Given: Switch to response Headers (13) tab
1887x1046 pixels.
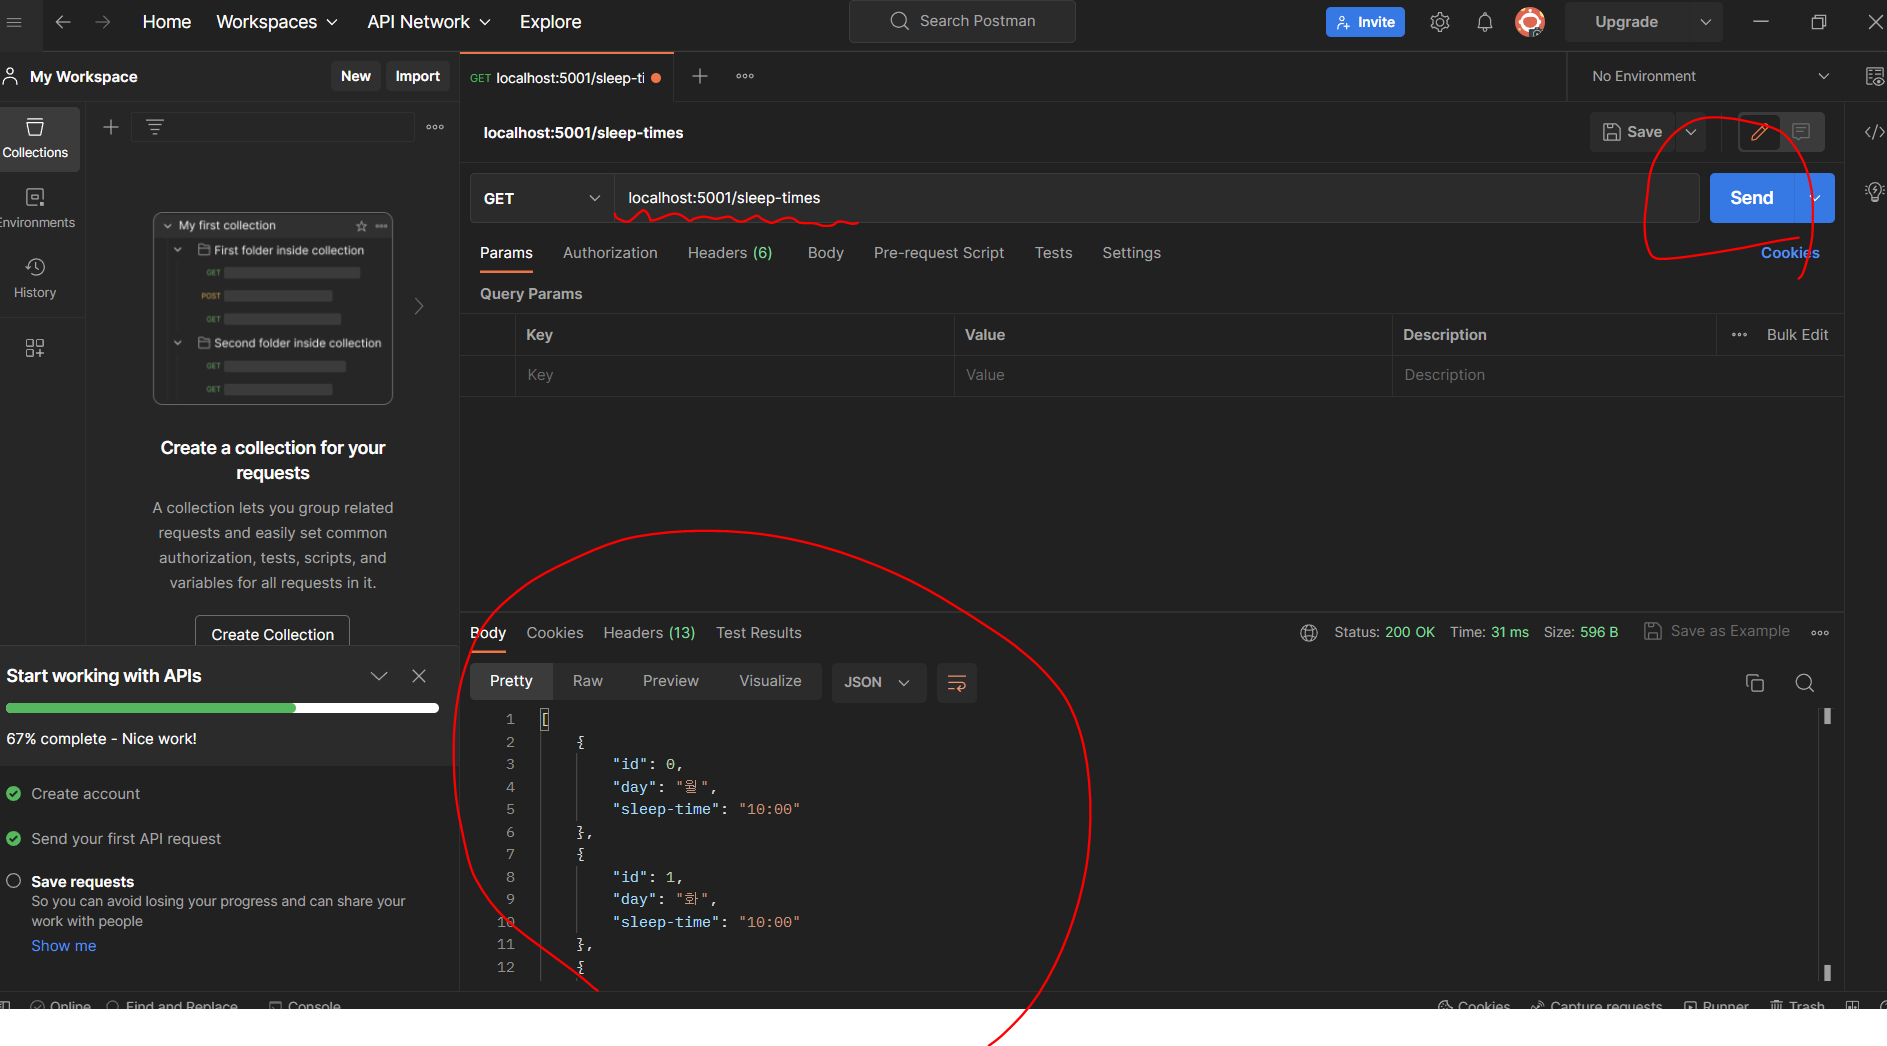Looking at the screenshot, I should (x=649, y=633).
